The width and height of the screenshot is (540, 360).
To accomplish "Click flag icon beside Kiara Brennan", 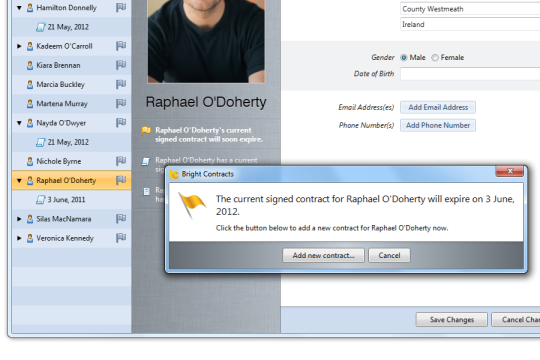I will tap(121, 65).
